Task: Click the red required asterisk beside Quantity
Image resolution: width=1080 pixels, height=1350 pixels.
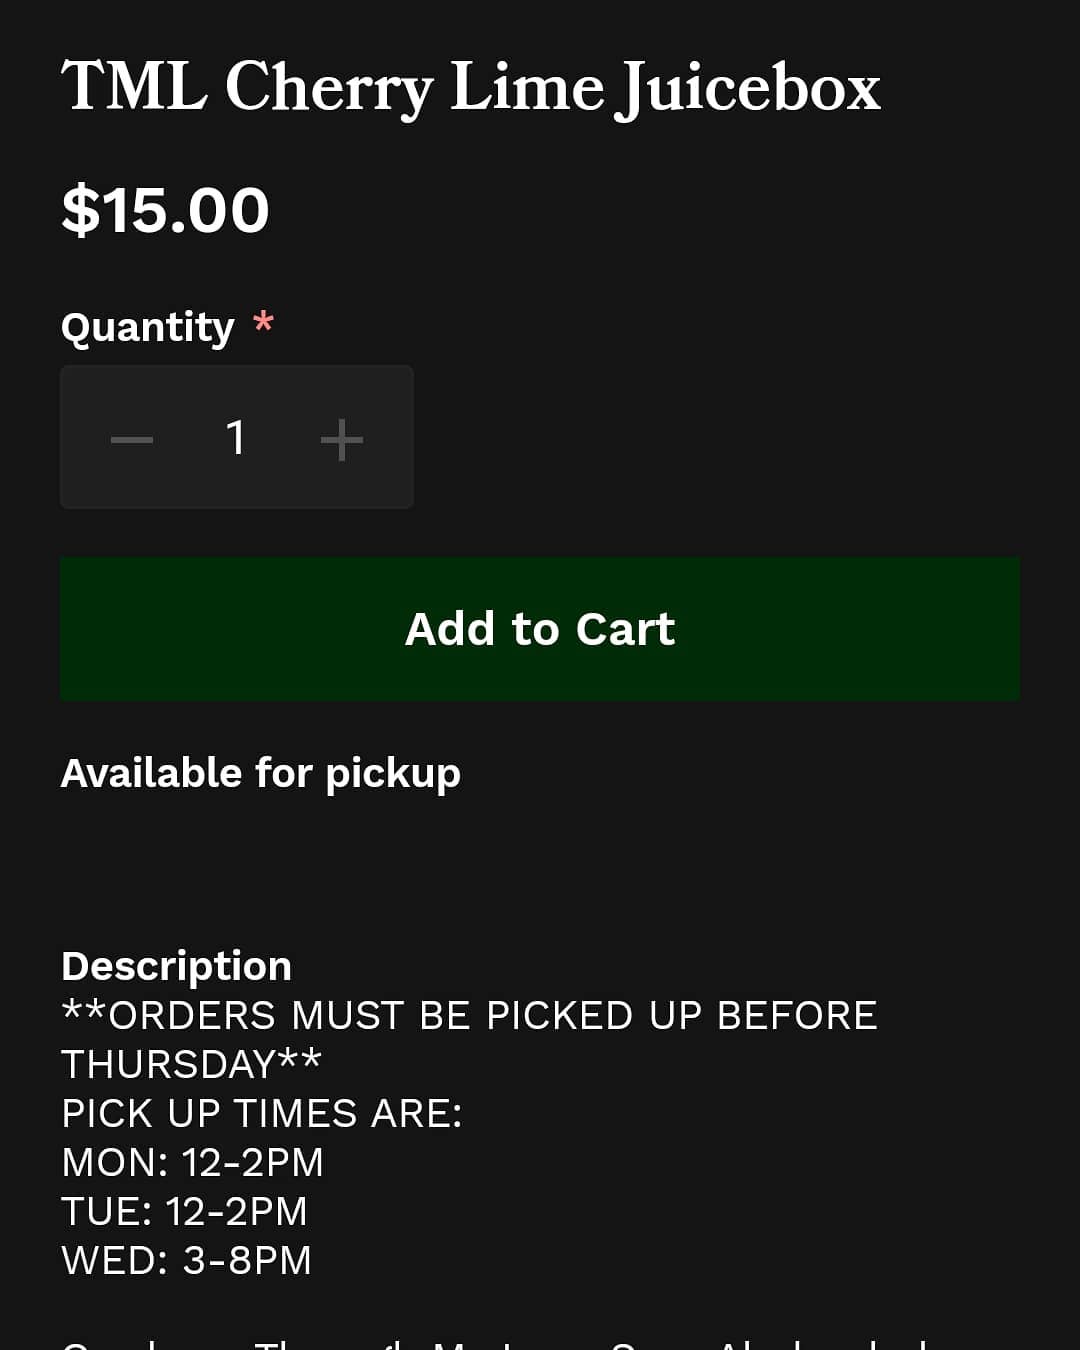Action: click(263, 324)
